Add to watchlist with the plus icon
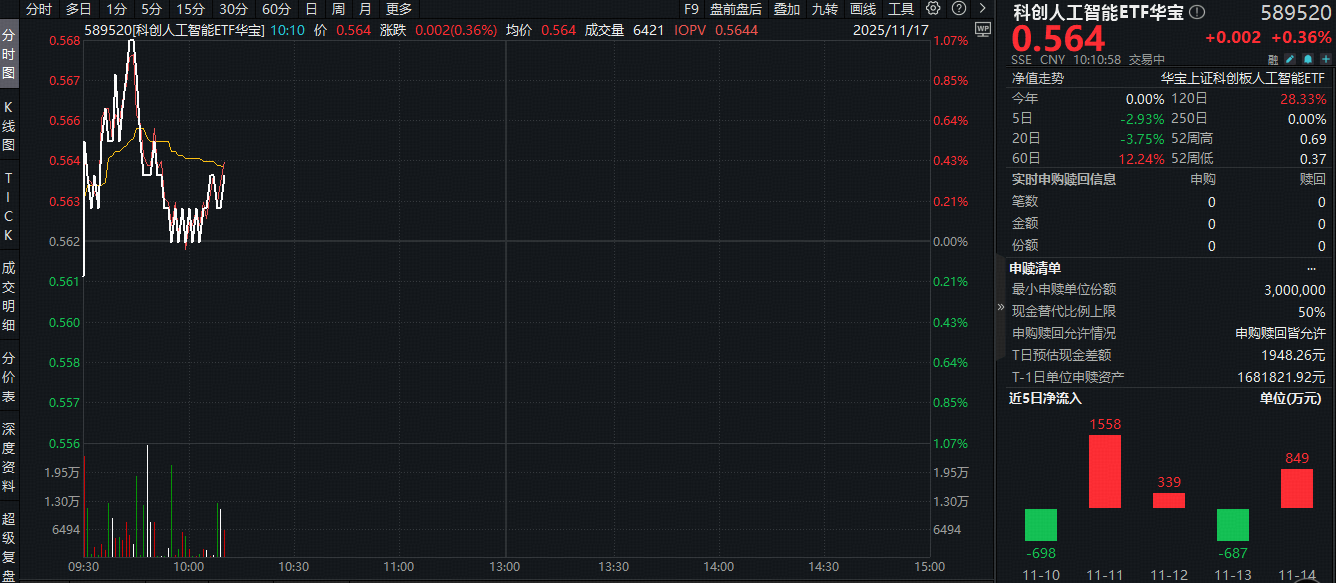 (x=1323, y=59)
